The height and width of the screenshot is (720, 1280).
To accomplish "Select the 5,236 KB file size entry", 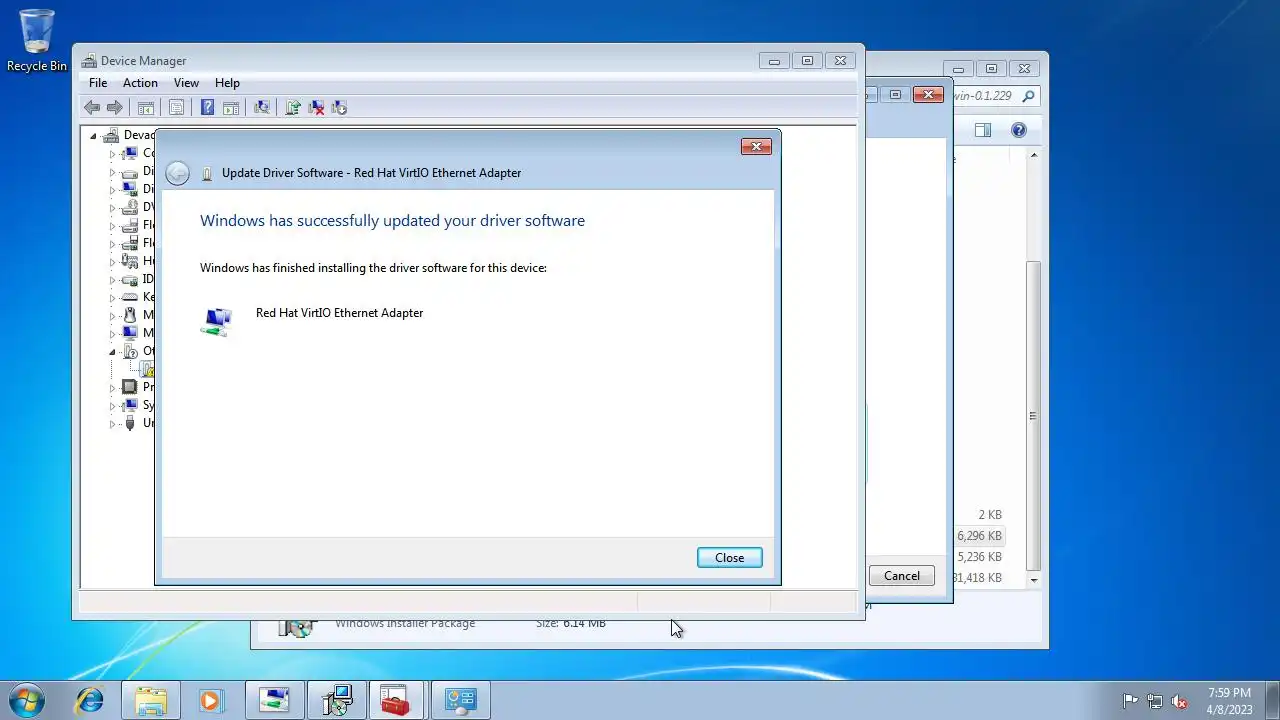I will pyautogui.click(x=979, y=557).
